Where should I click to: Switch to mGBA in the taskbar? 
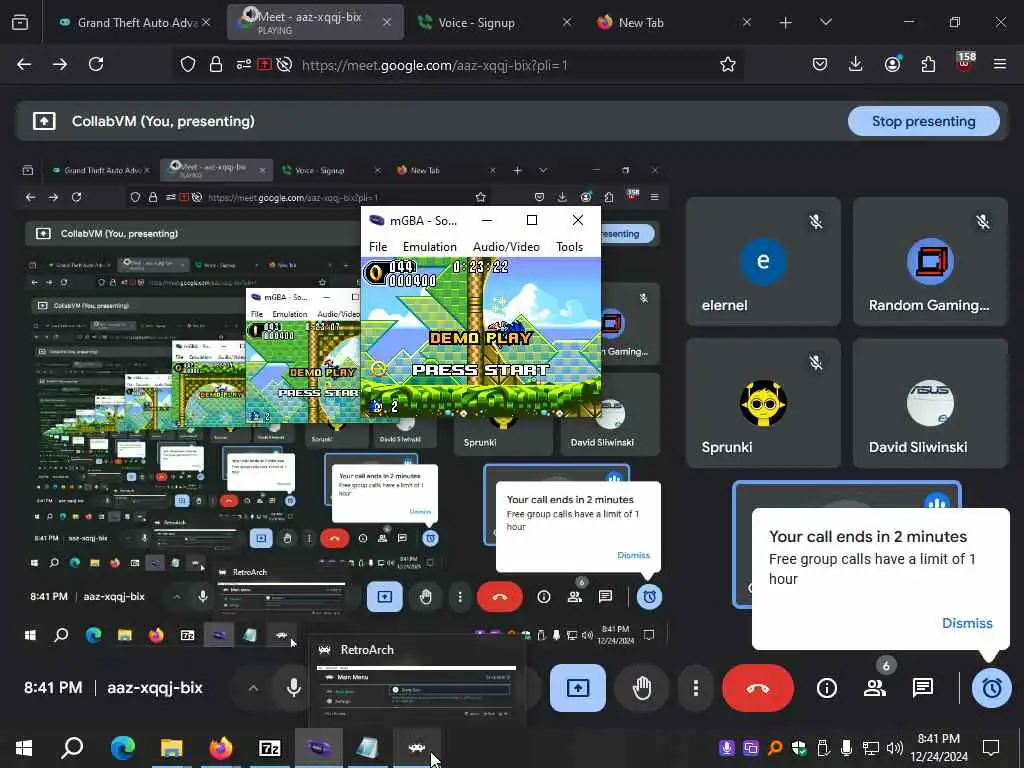[319, 748]
